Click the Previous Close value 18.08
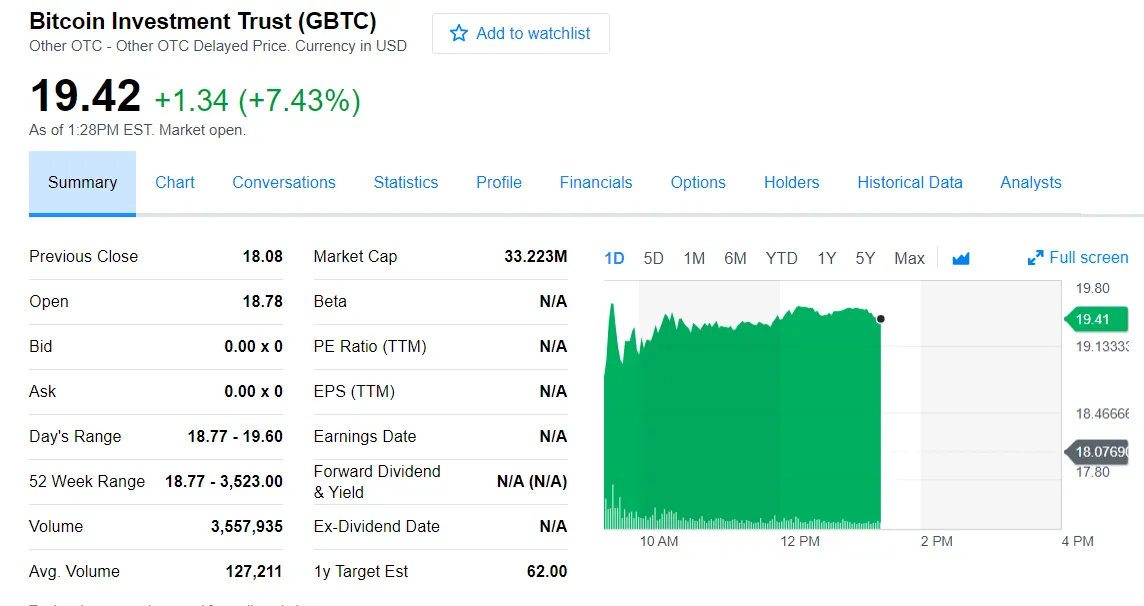 [x=263, y=257]
